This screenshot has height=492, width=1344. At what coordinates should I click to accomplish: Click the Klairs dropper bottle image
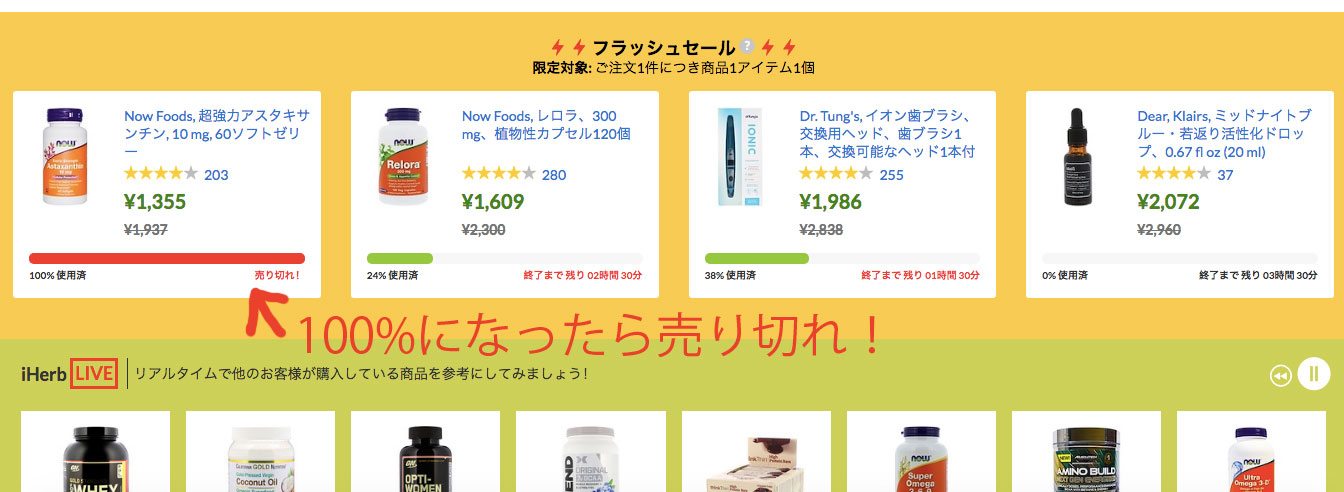coord(1076,157)
